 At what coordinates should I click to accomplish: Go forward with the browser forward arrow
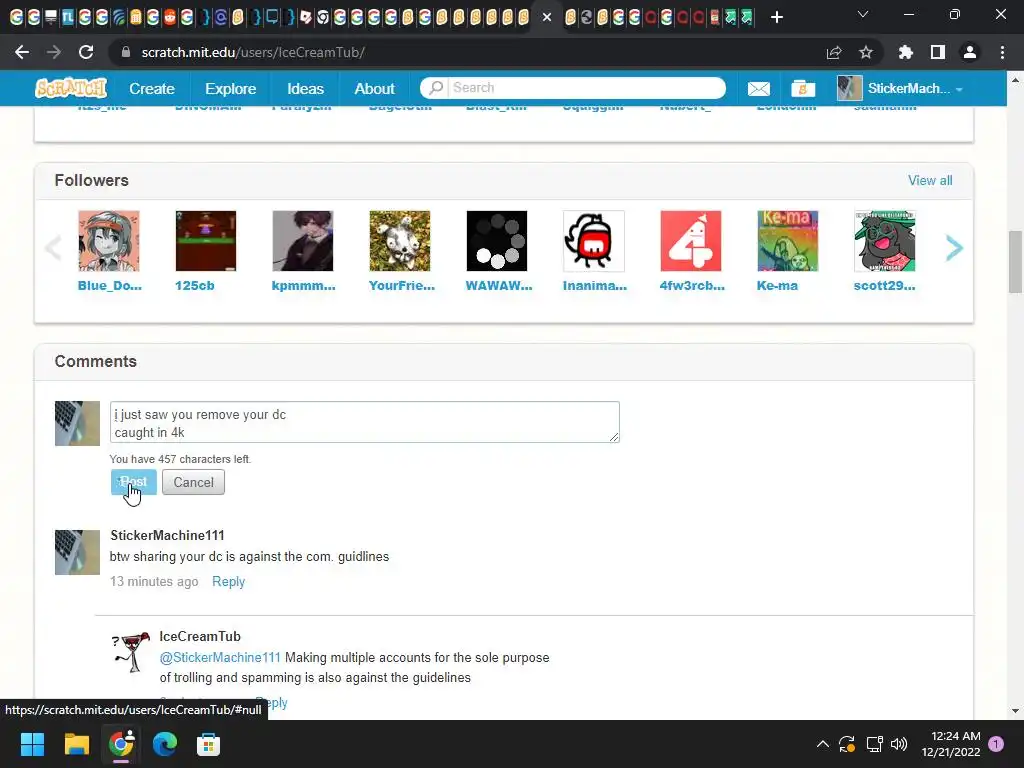[54, 52]
